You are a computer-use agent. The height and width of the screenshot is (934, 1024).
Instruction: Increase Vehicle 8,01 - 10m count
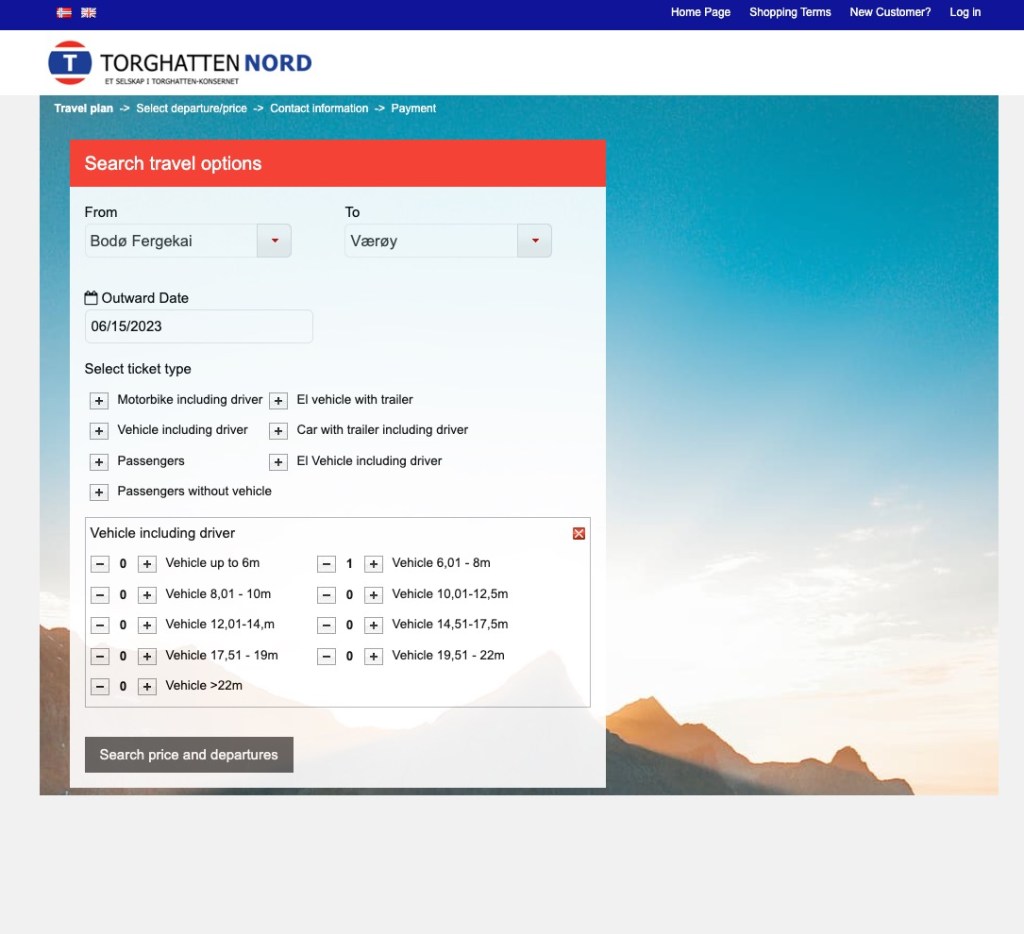pos(147,595)
